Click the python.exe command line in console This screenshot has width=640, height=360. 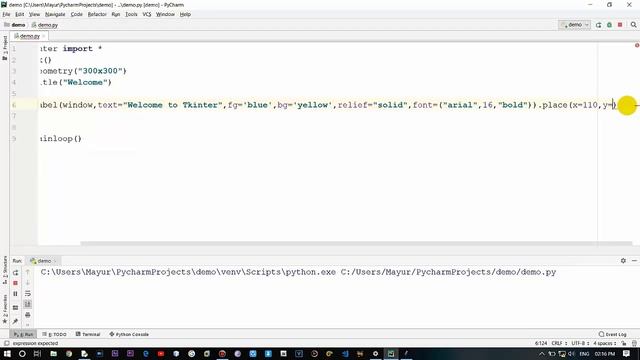tap(298, 272)
